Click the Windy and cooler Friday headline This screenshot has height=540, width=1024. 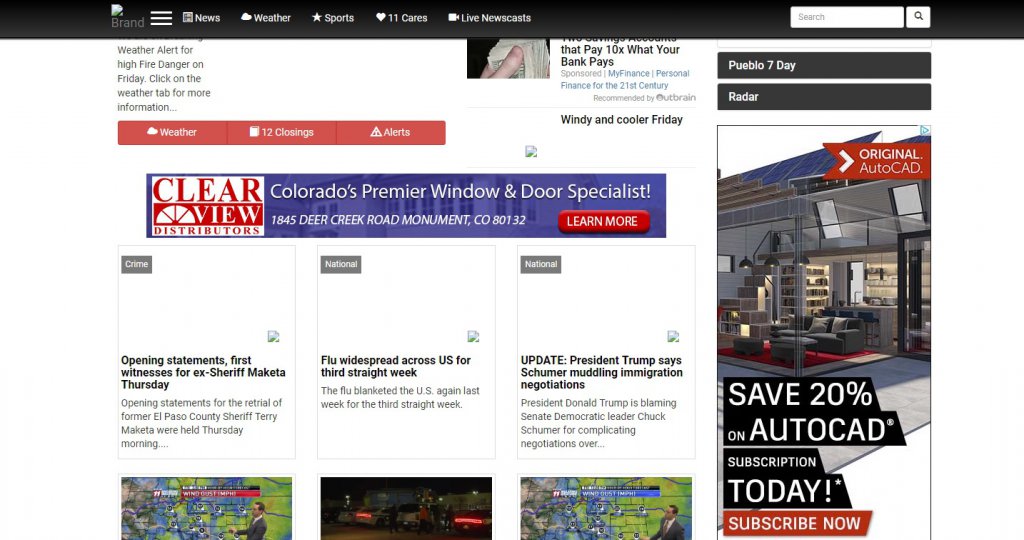pos(621,120)
